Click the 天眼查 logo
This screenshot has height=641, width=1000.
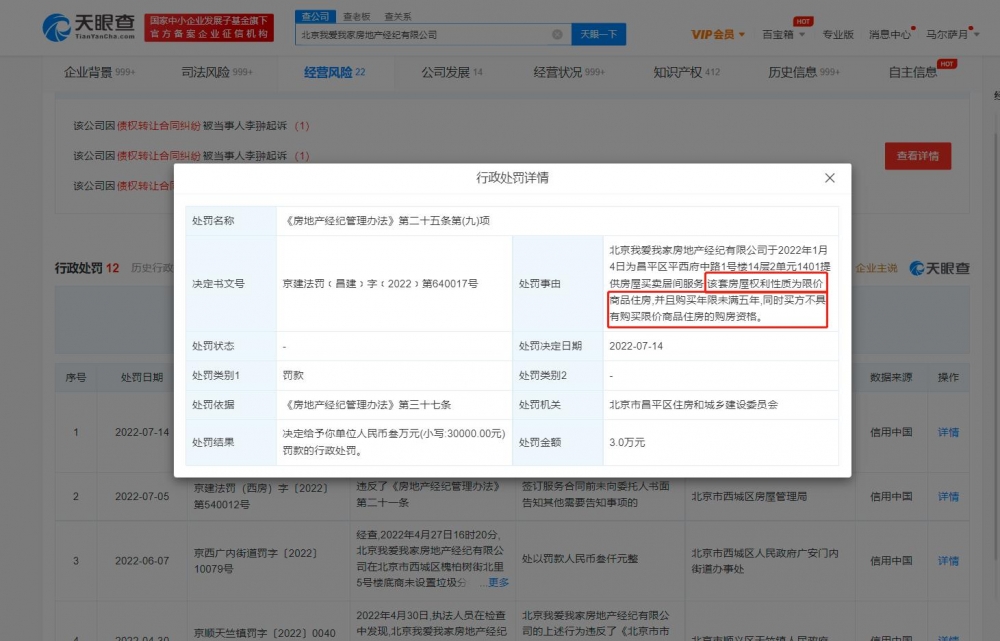tap(89, 27)
